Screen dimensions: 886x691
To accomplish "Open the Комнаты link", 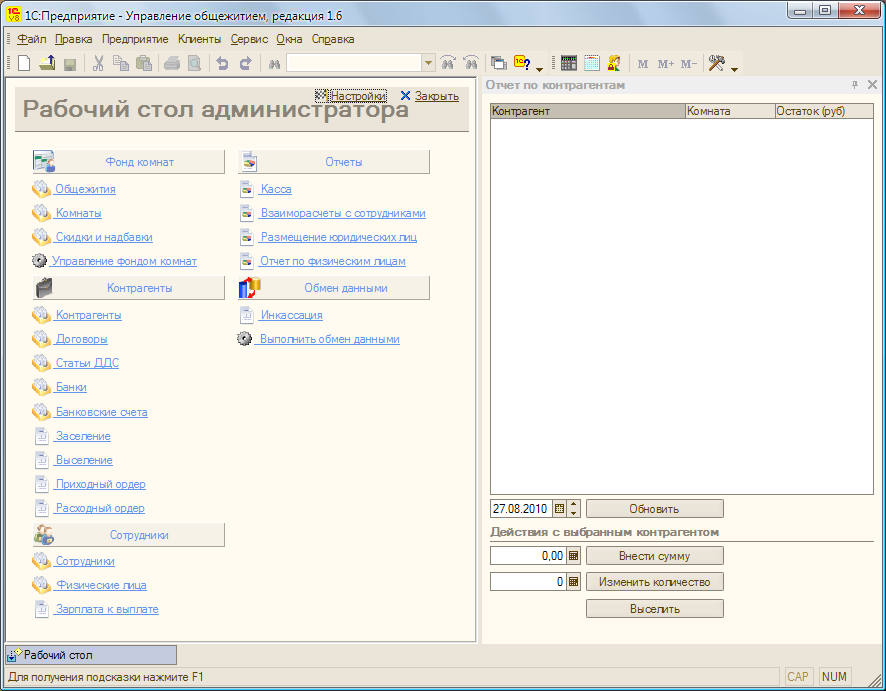I will (79, 213).
